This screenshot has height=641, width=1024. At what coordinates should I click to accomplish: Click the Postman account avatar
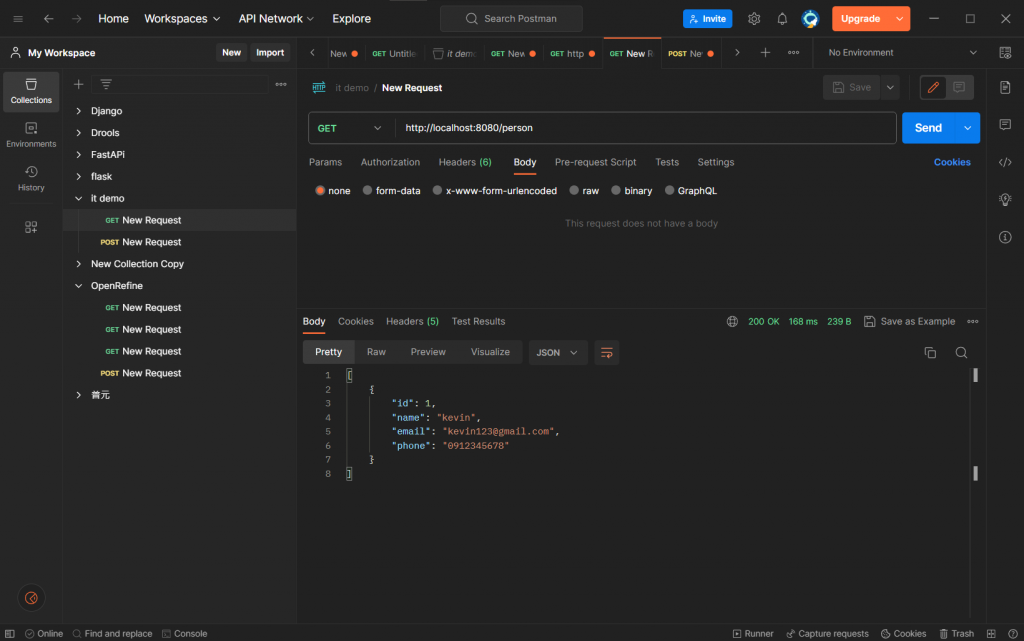point(810,19)
